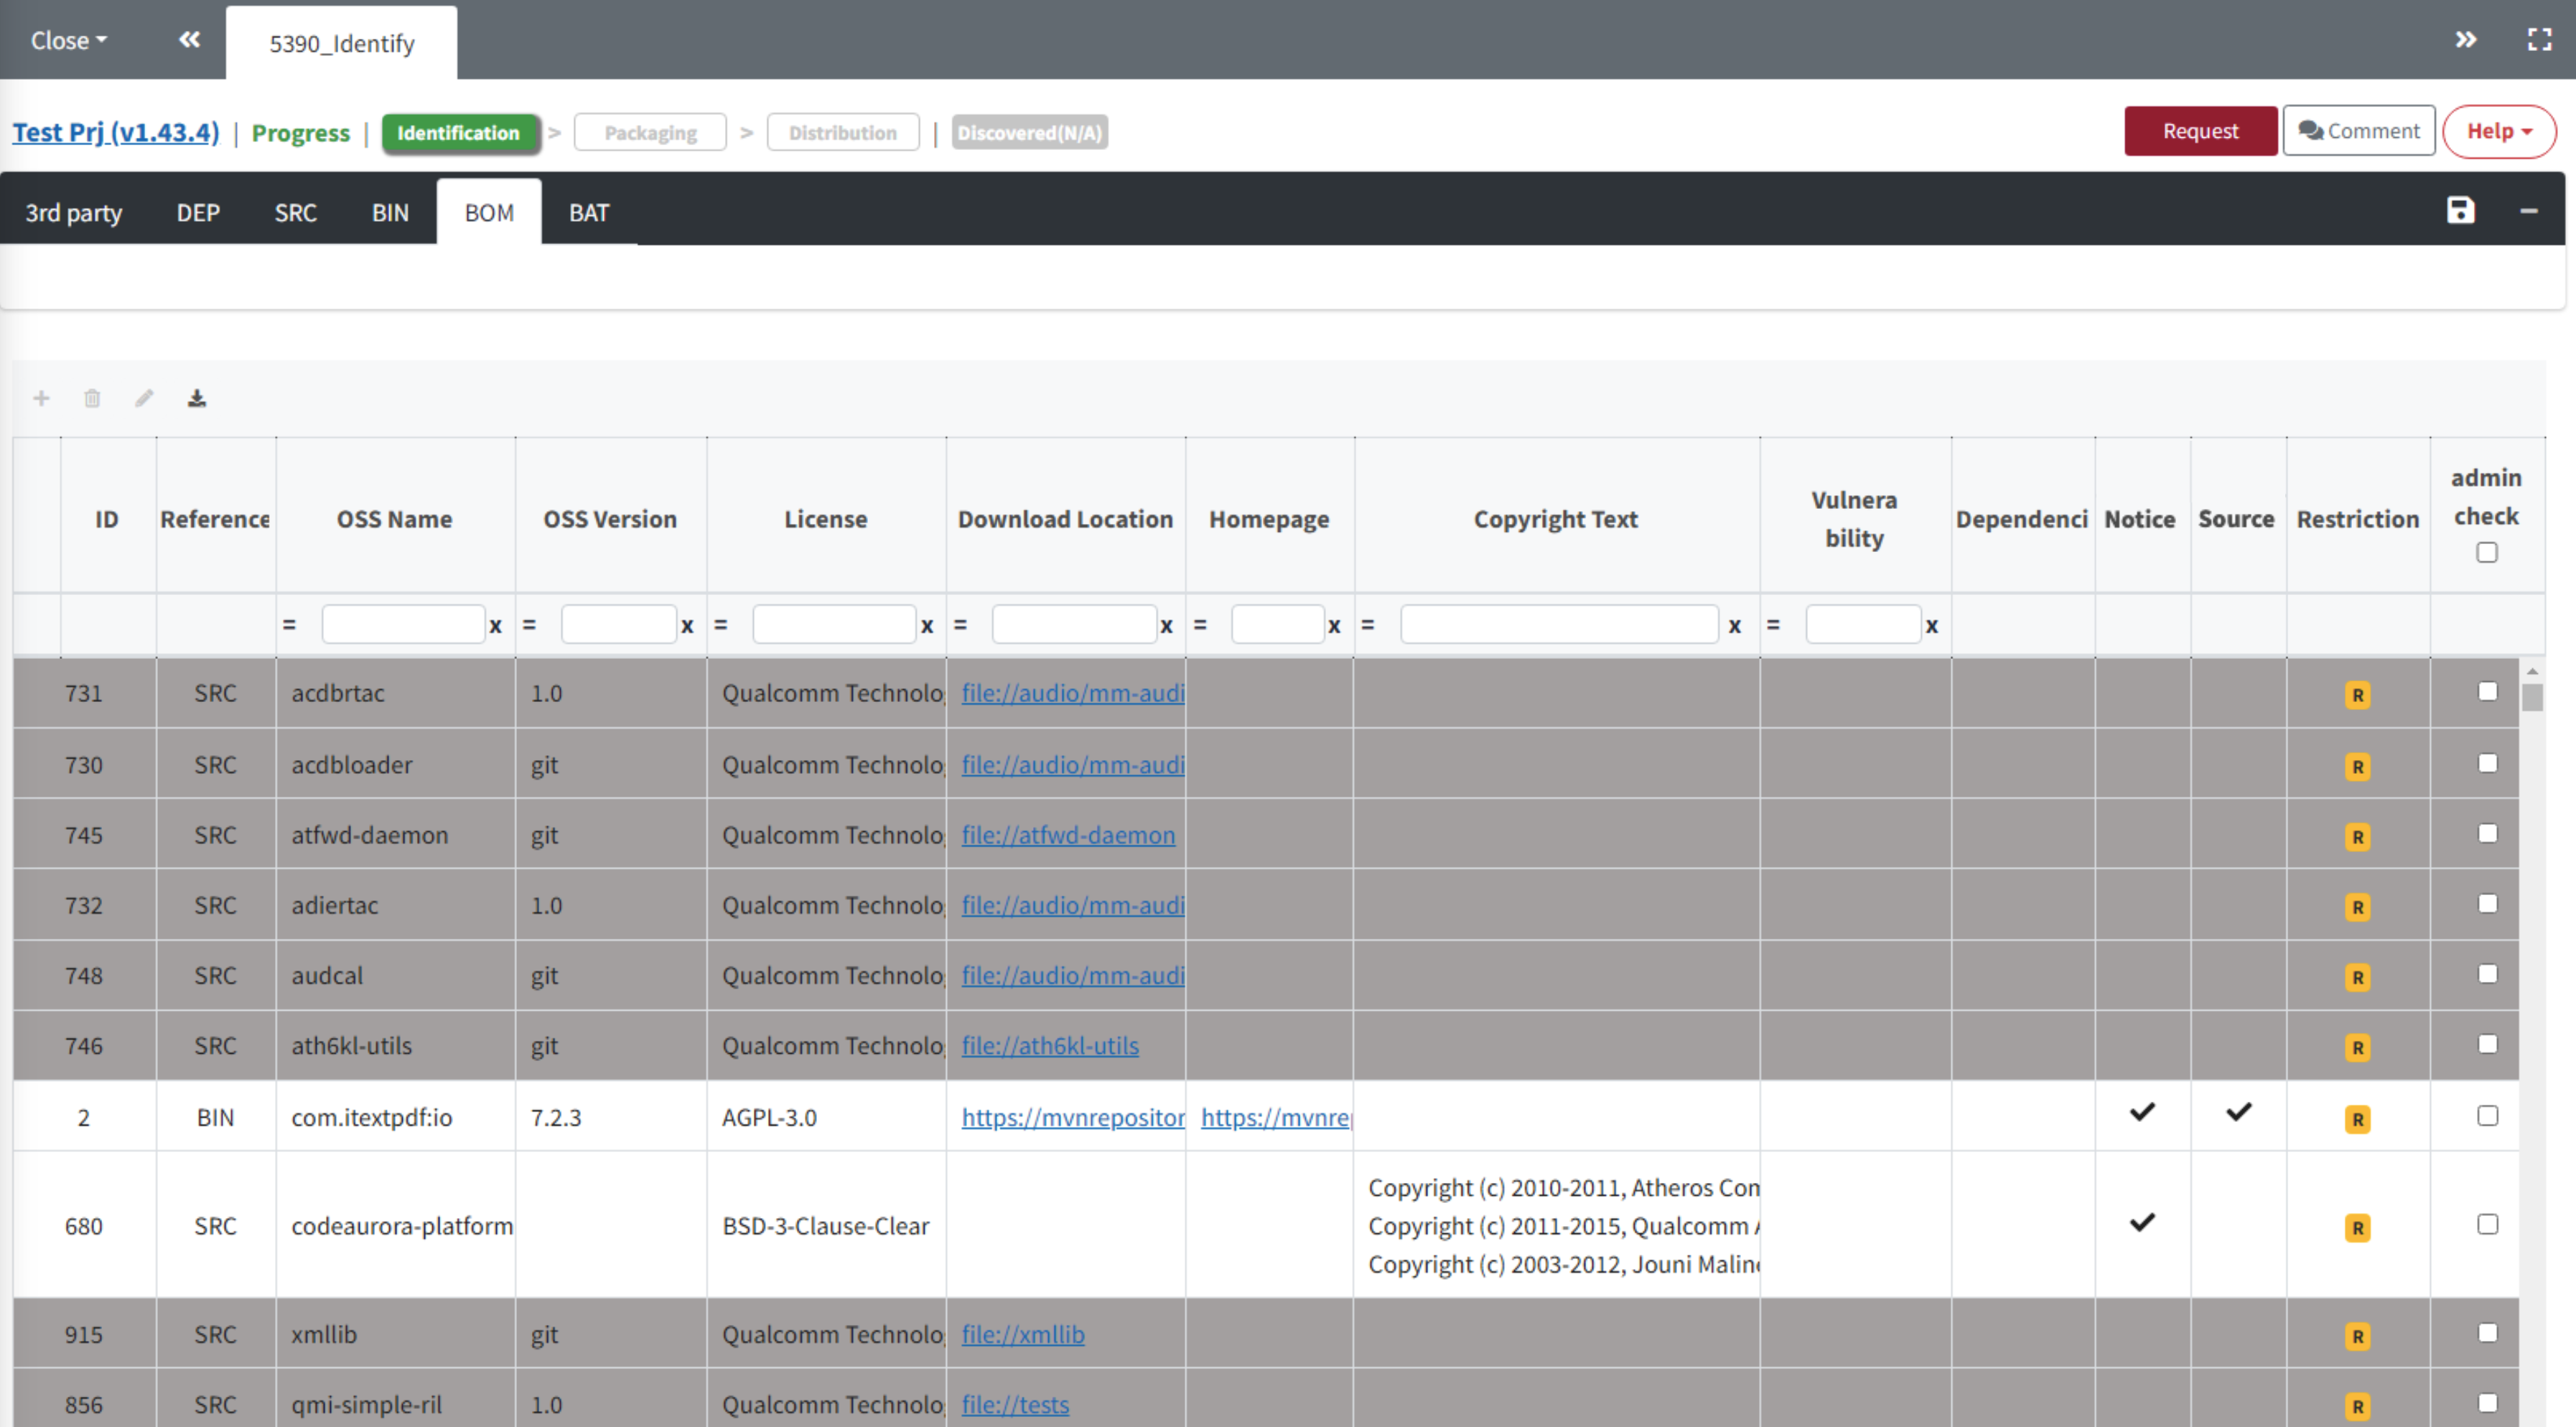This screenshot has width=2576, height=1427.
Task: Click restriction R badge for ath6kl-utils
Action: [x=2357, y=1047]
